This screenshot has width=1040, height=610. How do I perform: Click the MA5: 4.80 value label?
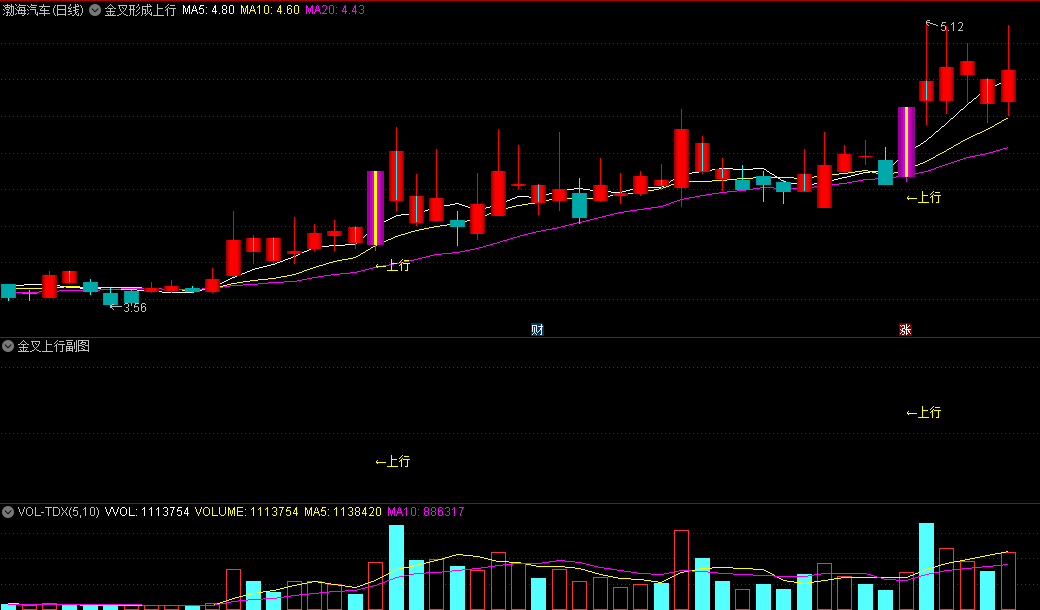(x=208, y=10)
